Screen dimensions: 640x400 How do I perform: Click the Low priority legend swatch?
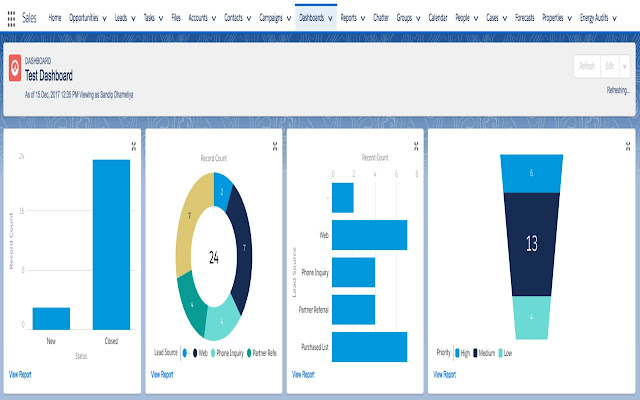pyautogui.click(x=500, y=353)
